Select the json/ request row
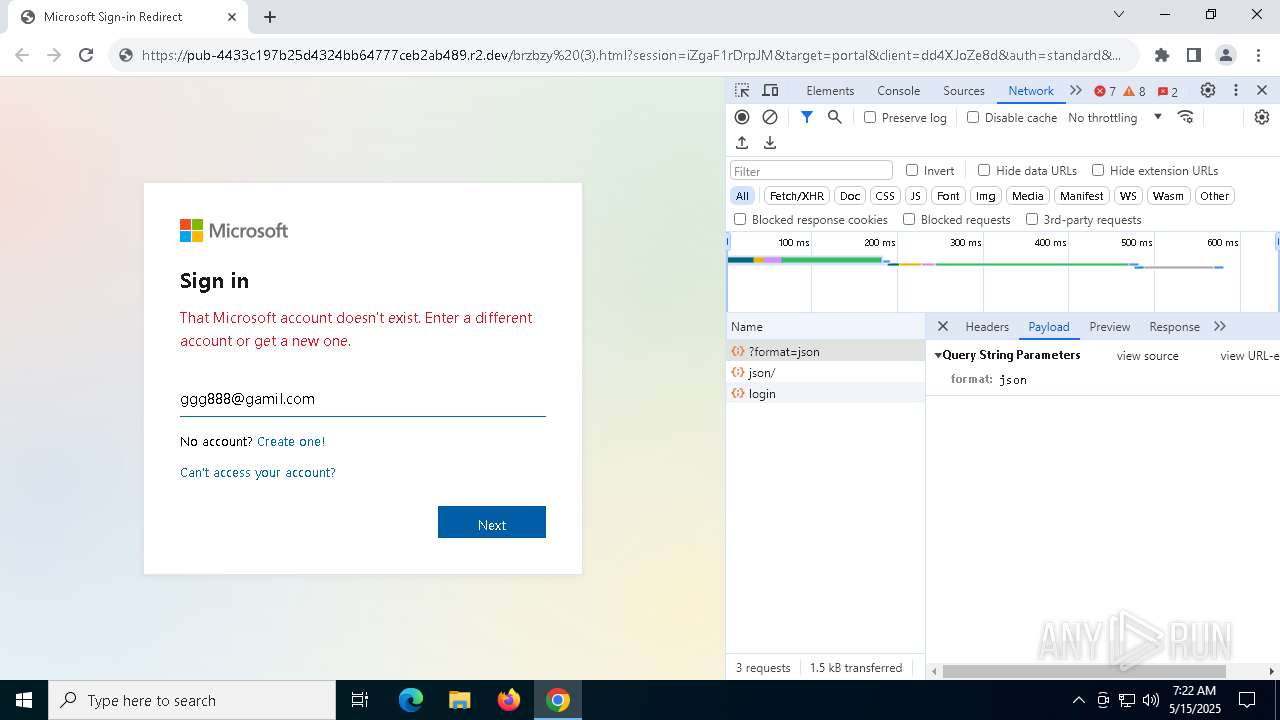The height and width of the screenshot is (720, 1280). click(x=826, y=372)
